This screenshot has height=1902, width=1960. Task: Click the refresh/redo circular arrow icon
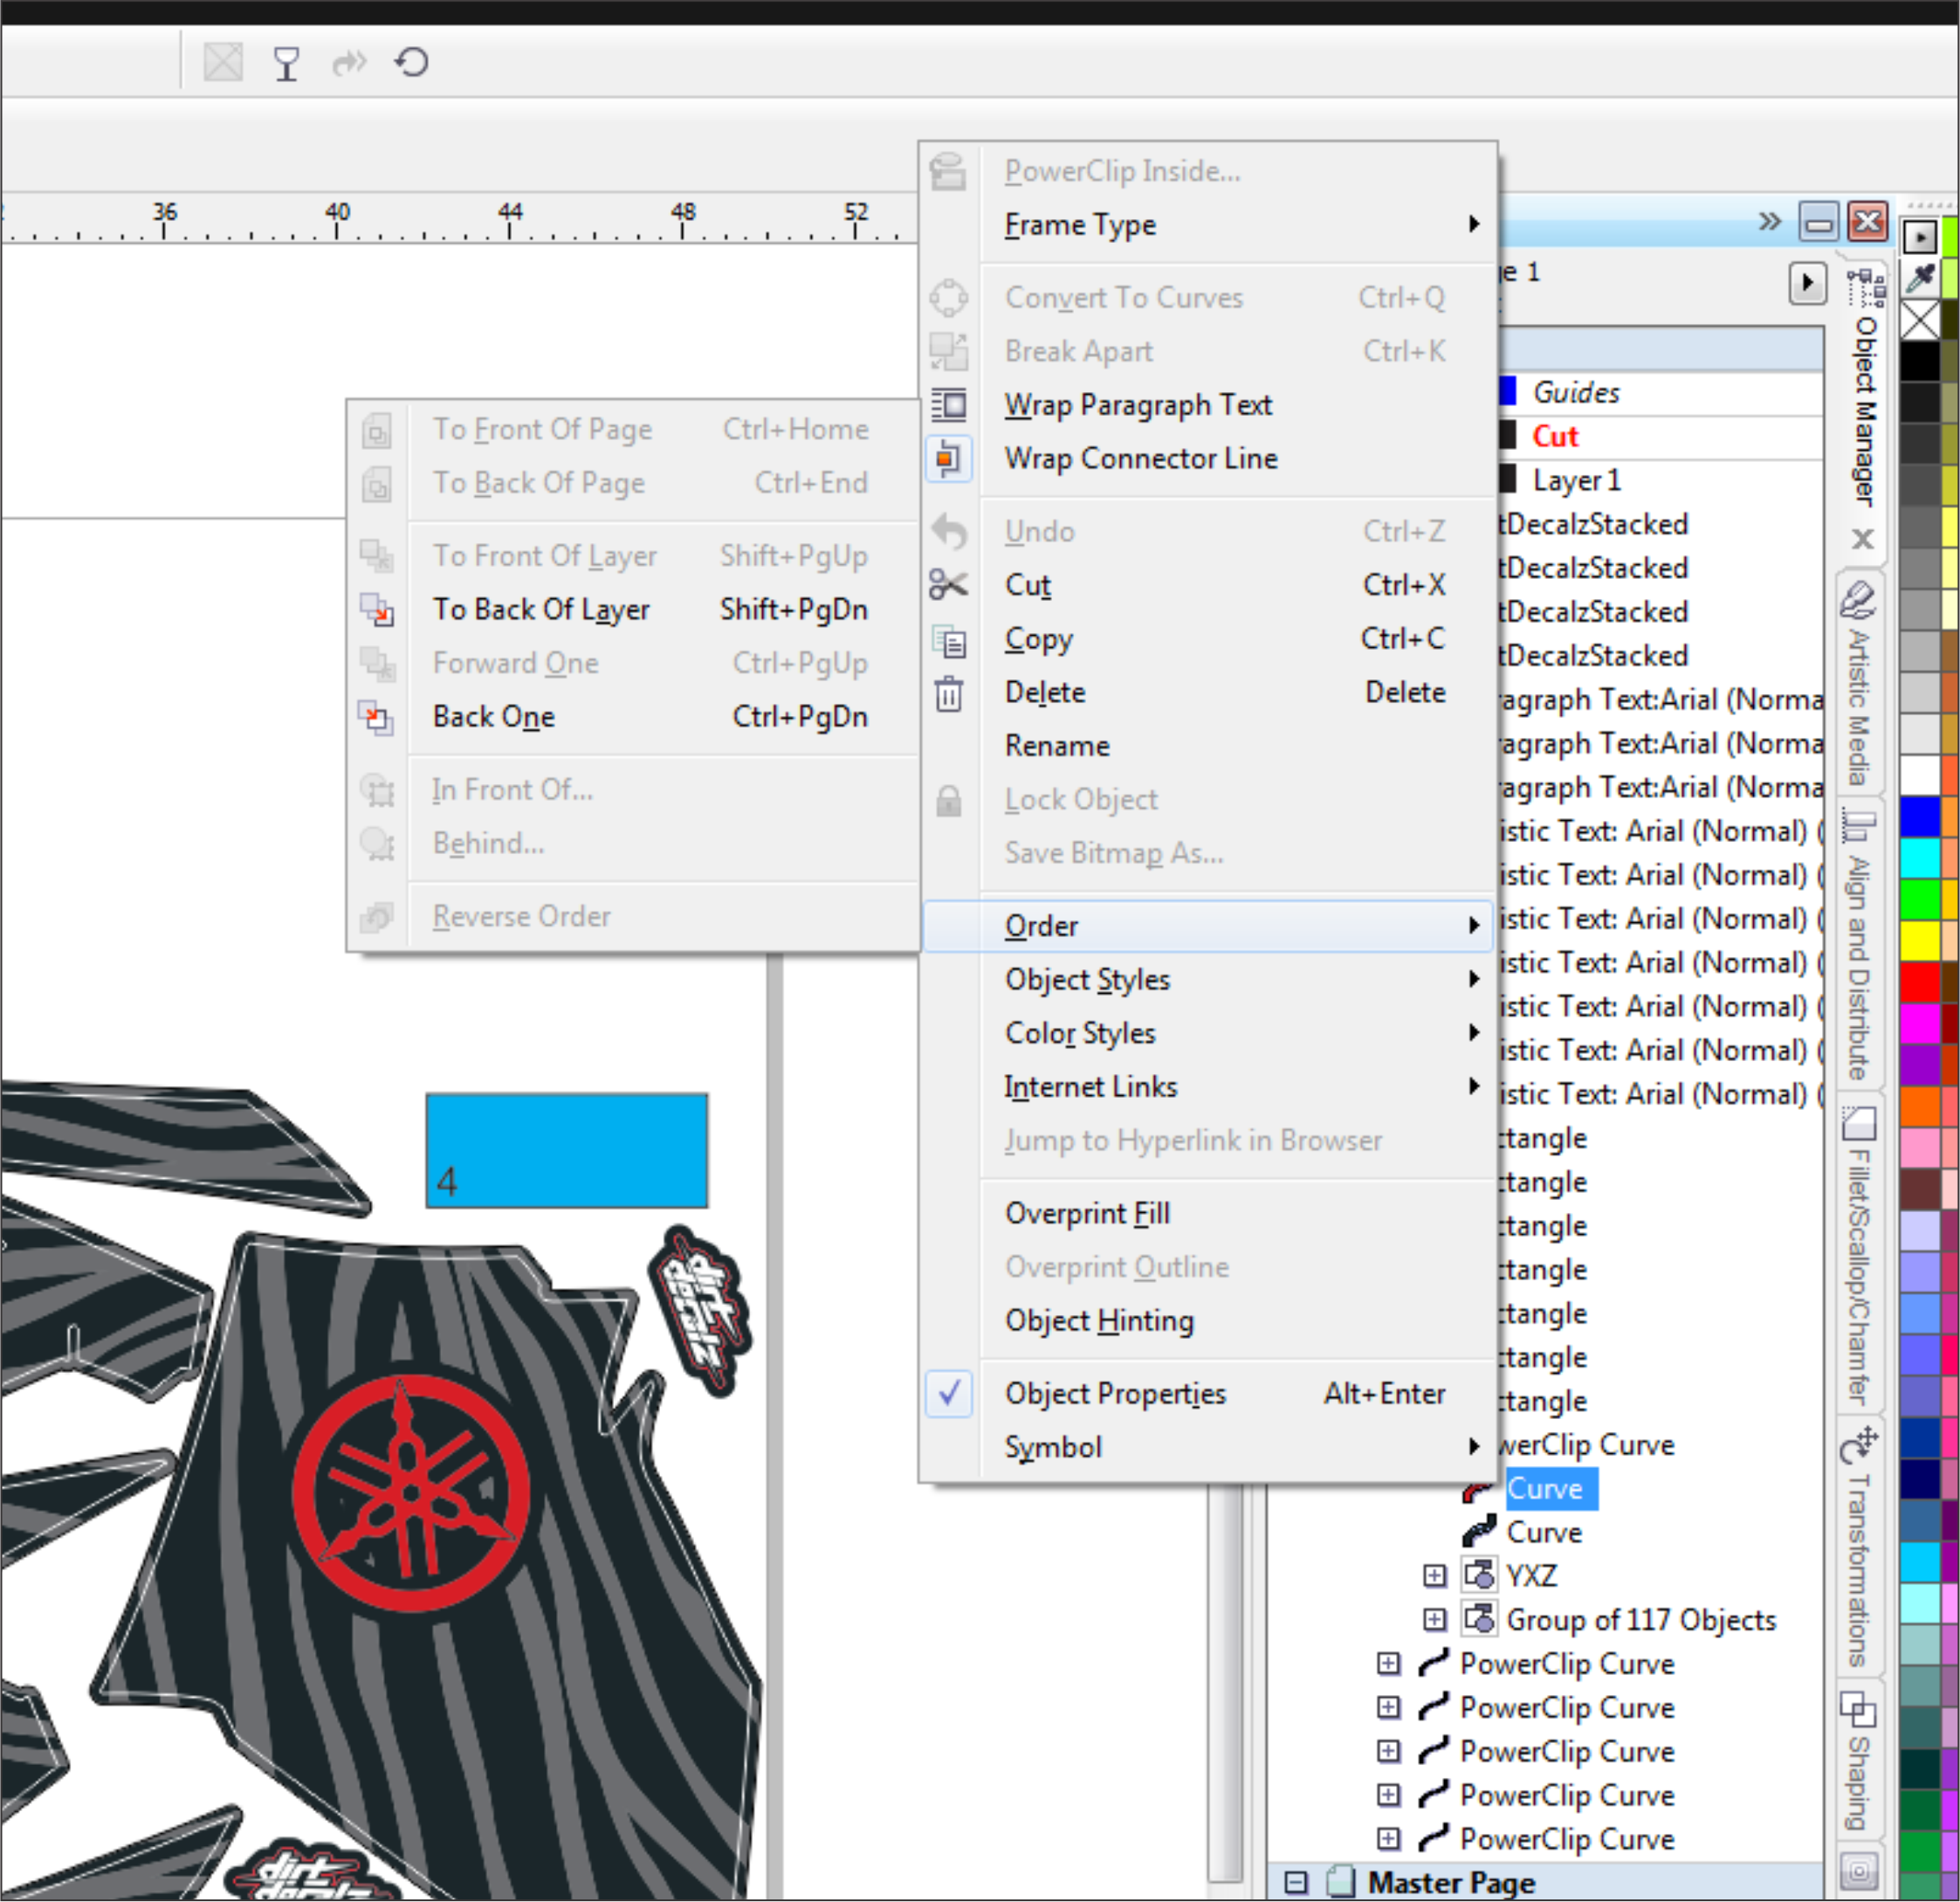pyautogui.click(x=411, y=63)
